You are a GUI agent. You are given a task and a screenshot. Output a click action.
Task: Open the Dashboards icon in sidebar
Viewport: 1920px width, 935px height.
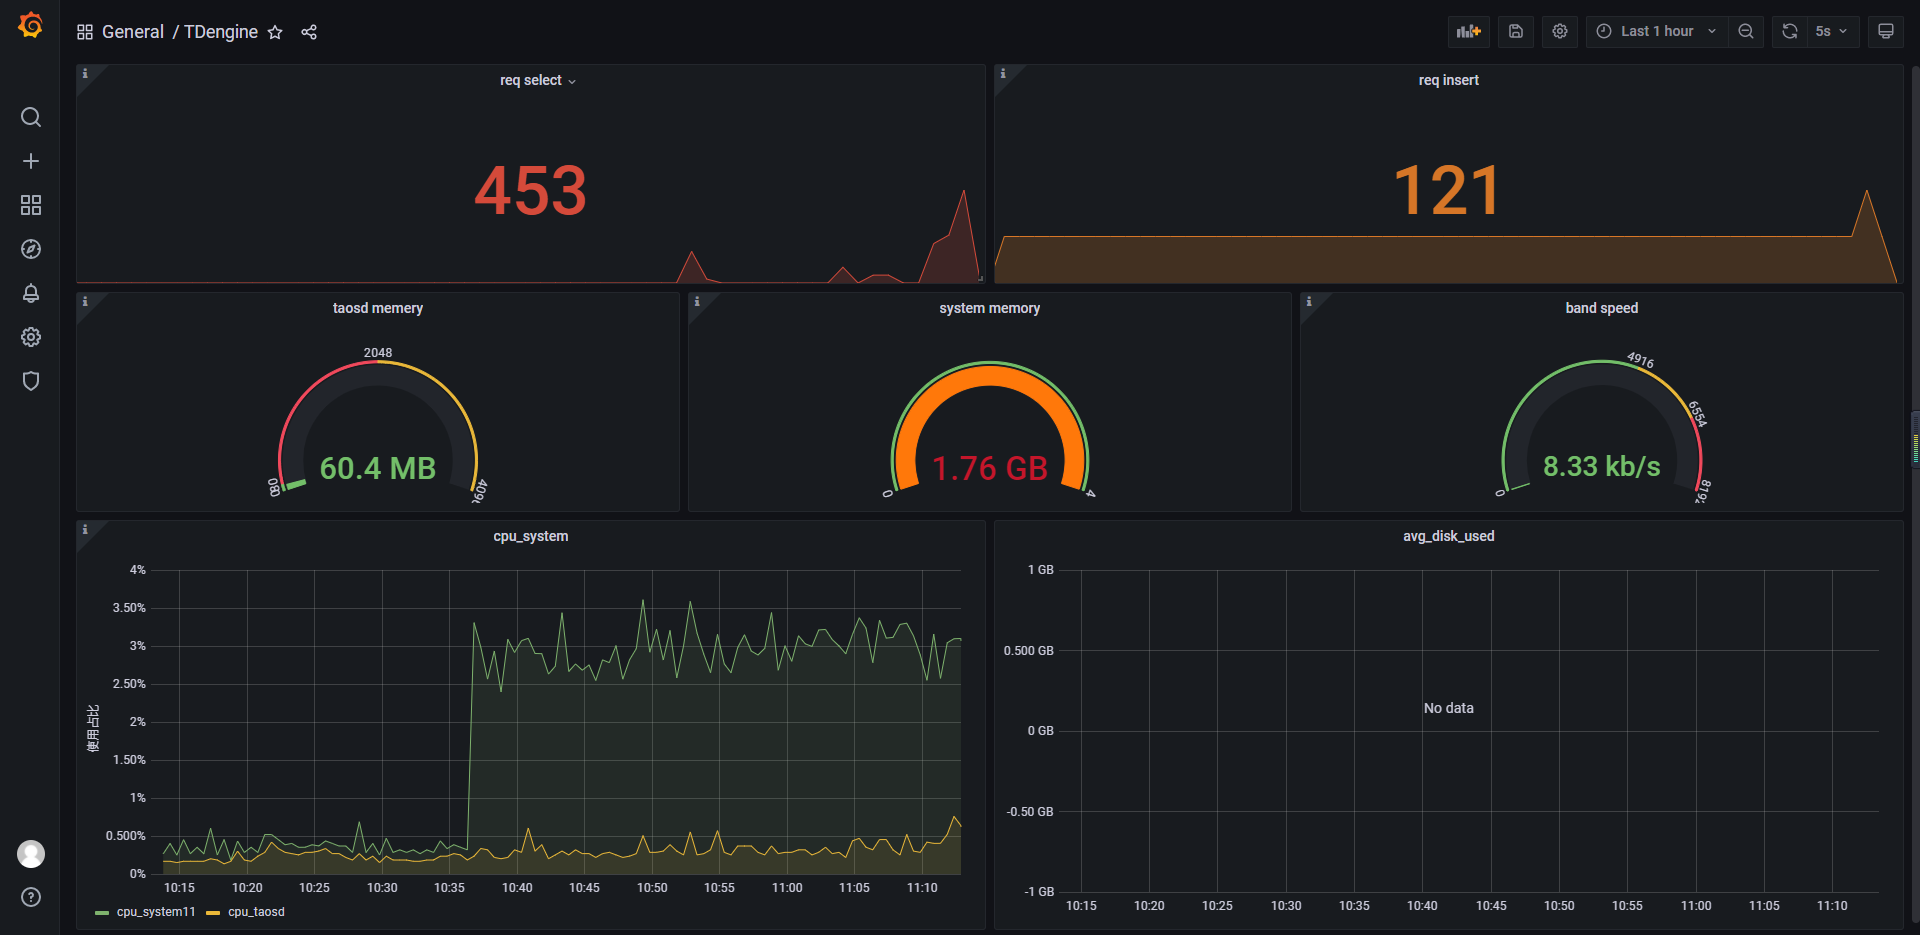coord(31,205)
